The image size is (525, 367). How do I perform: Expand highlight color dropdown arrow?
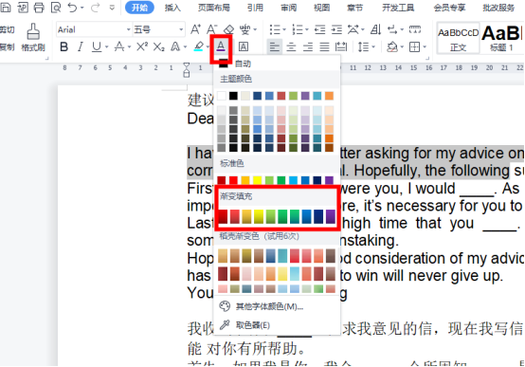click(x=208, y=47)
